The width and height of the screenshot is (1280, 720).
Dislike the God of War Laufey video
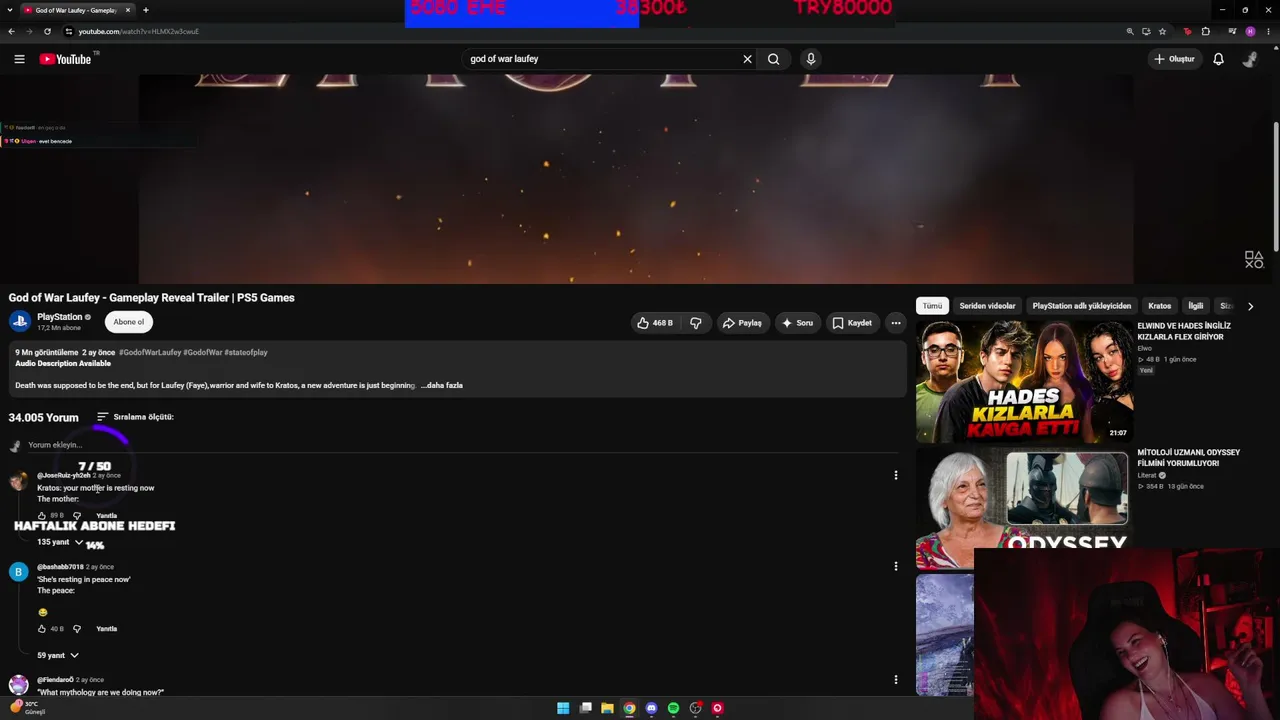[696, 323]
